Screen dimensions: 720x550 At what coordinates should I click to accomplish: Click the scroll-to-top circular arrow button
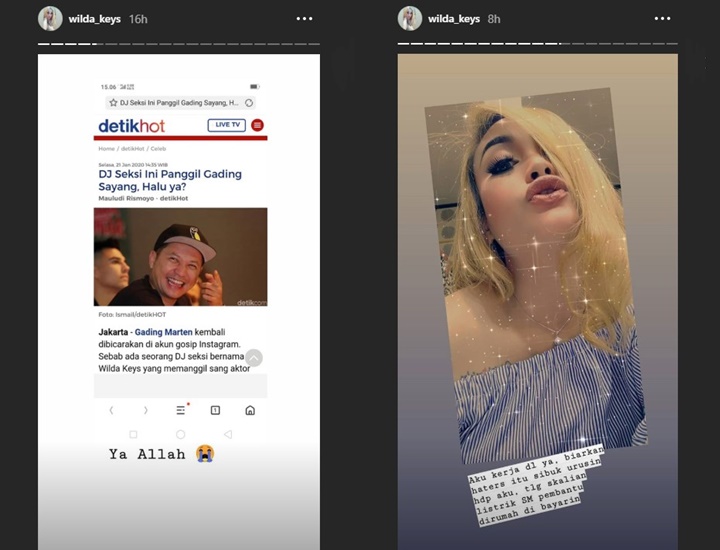point(254,358)
